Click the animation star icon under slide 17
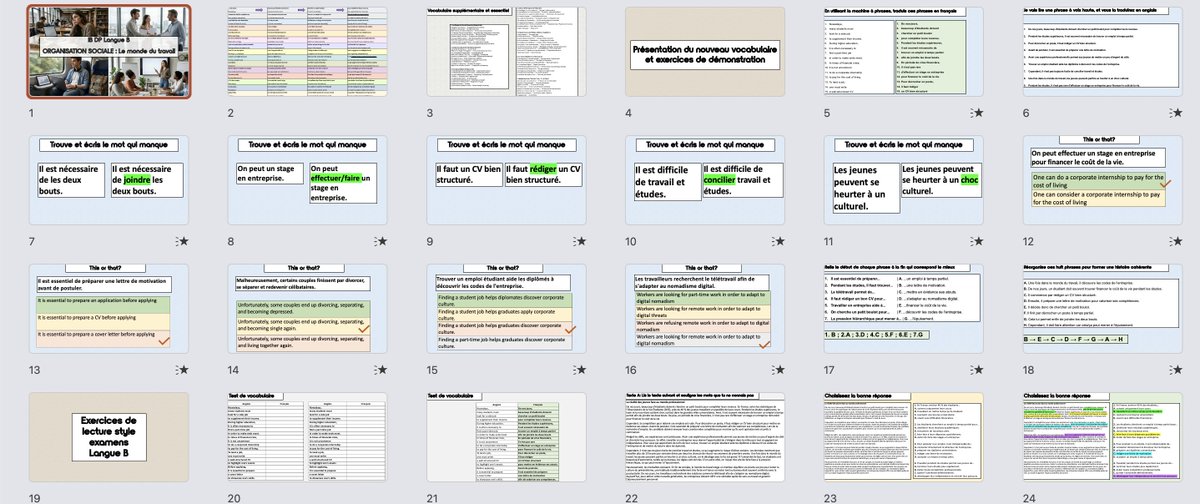 pos(980,369)
